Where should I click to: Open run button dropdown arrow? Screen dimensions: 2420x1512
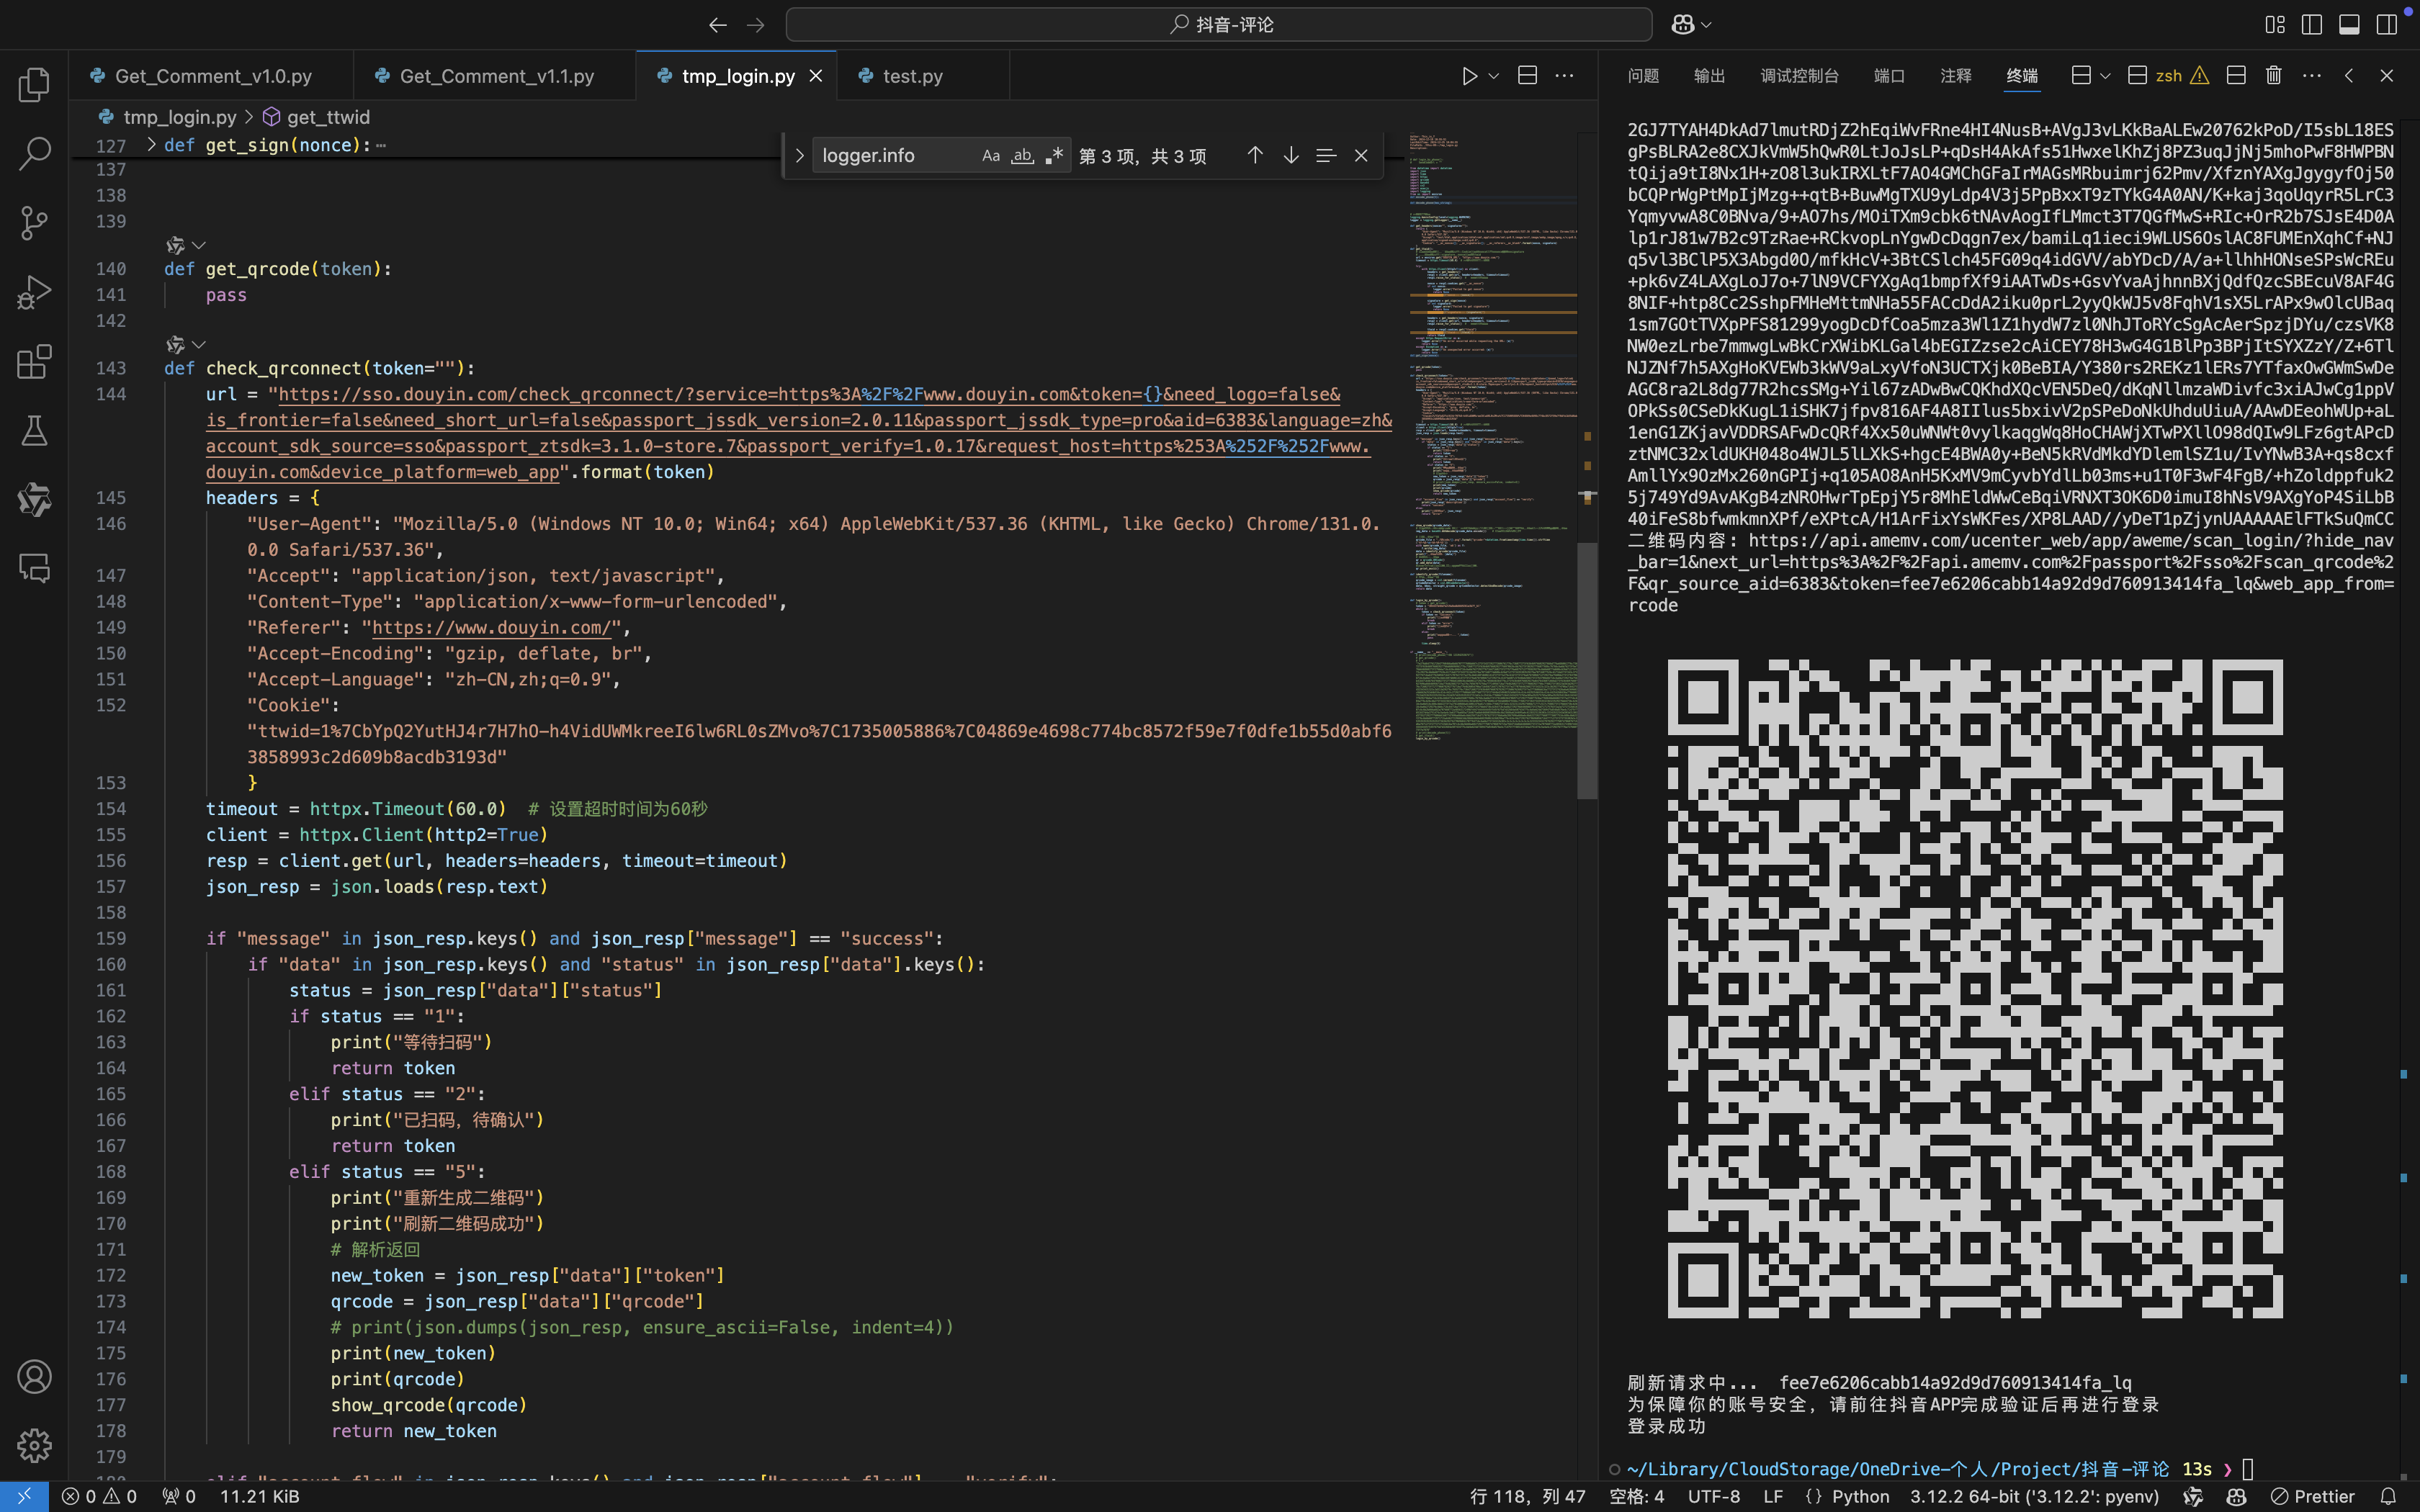[1494, 76]
